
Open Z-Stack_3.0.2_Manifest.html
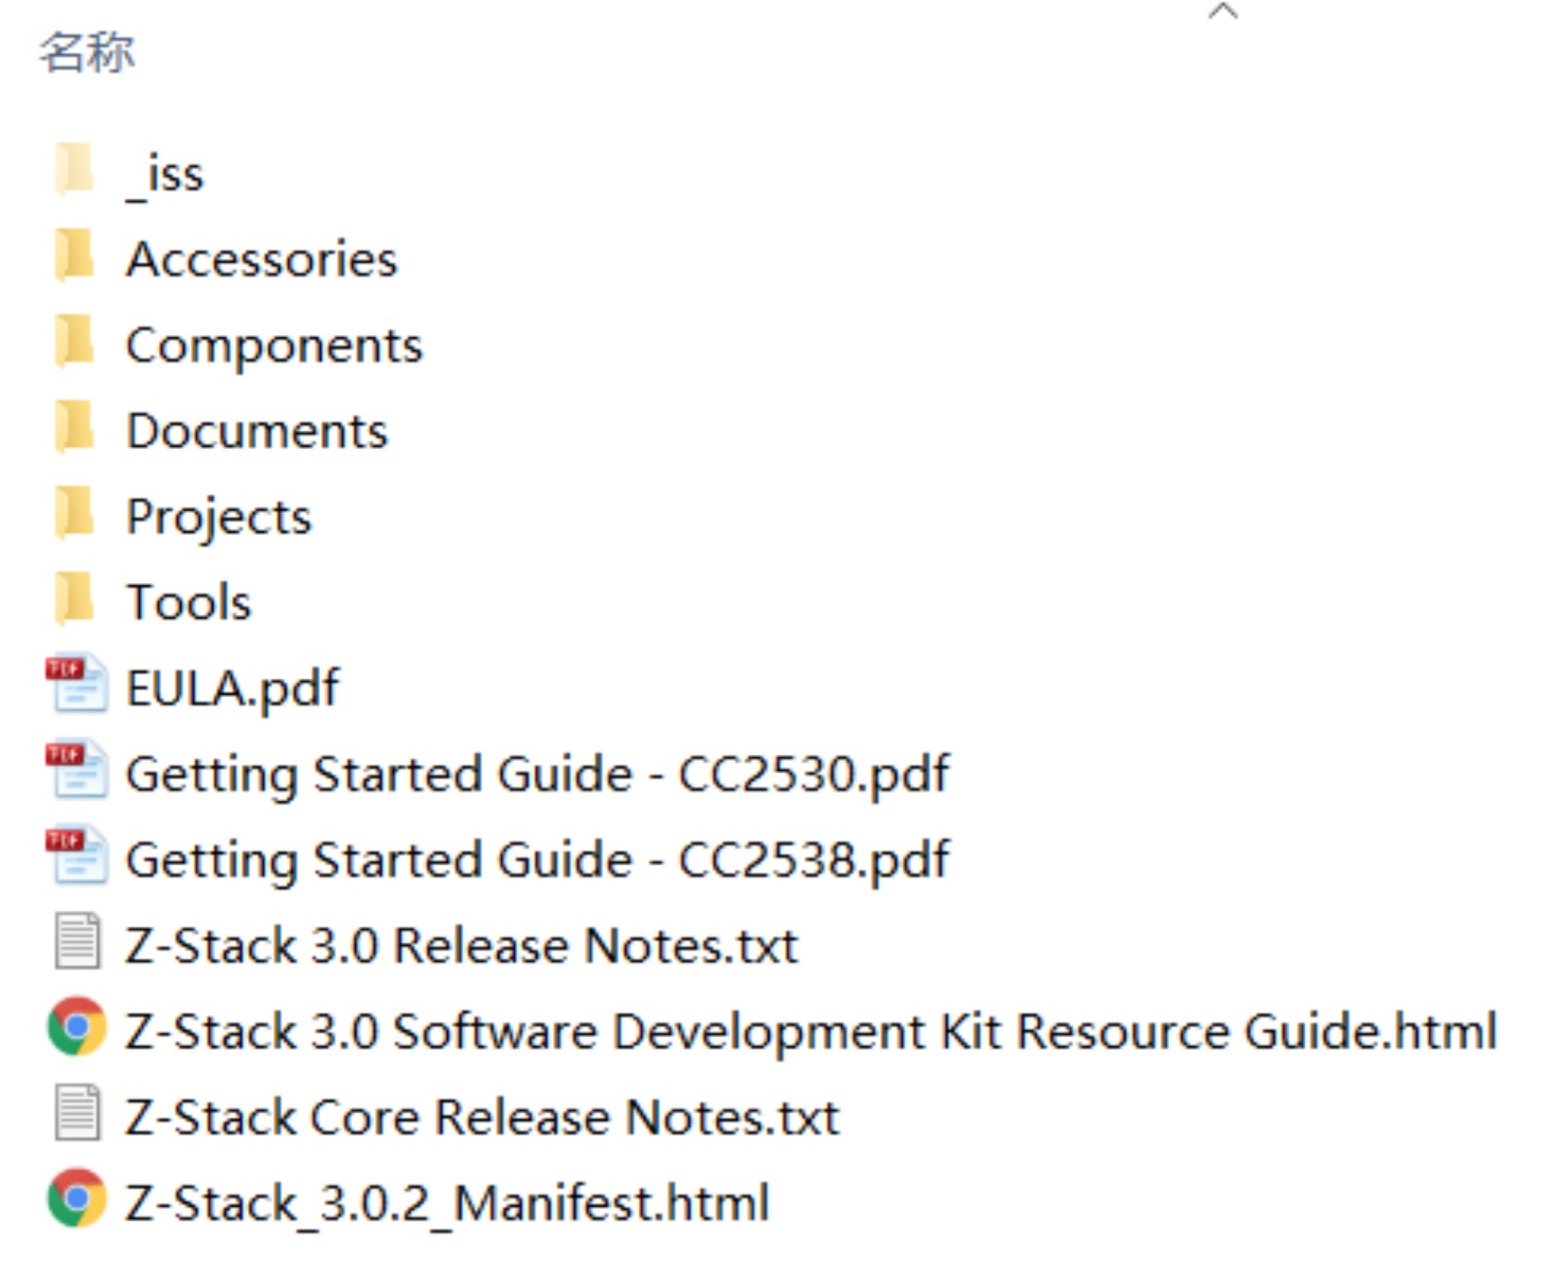(447, 1202)
